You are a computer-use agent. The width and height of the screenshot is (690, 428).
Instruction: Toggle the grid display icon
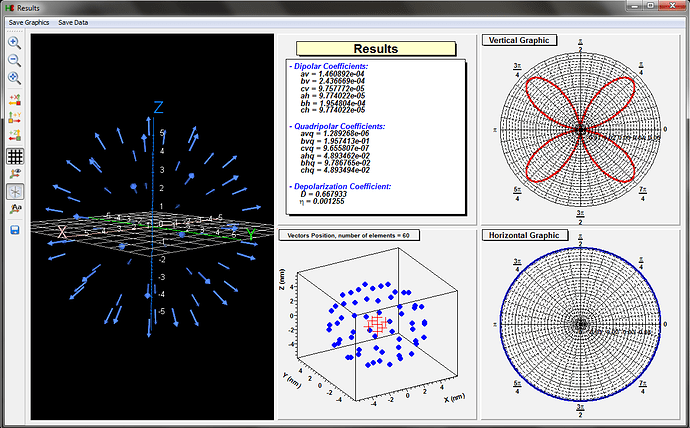15,155
